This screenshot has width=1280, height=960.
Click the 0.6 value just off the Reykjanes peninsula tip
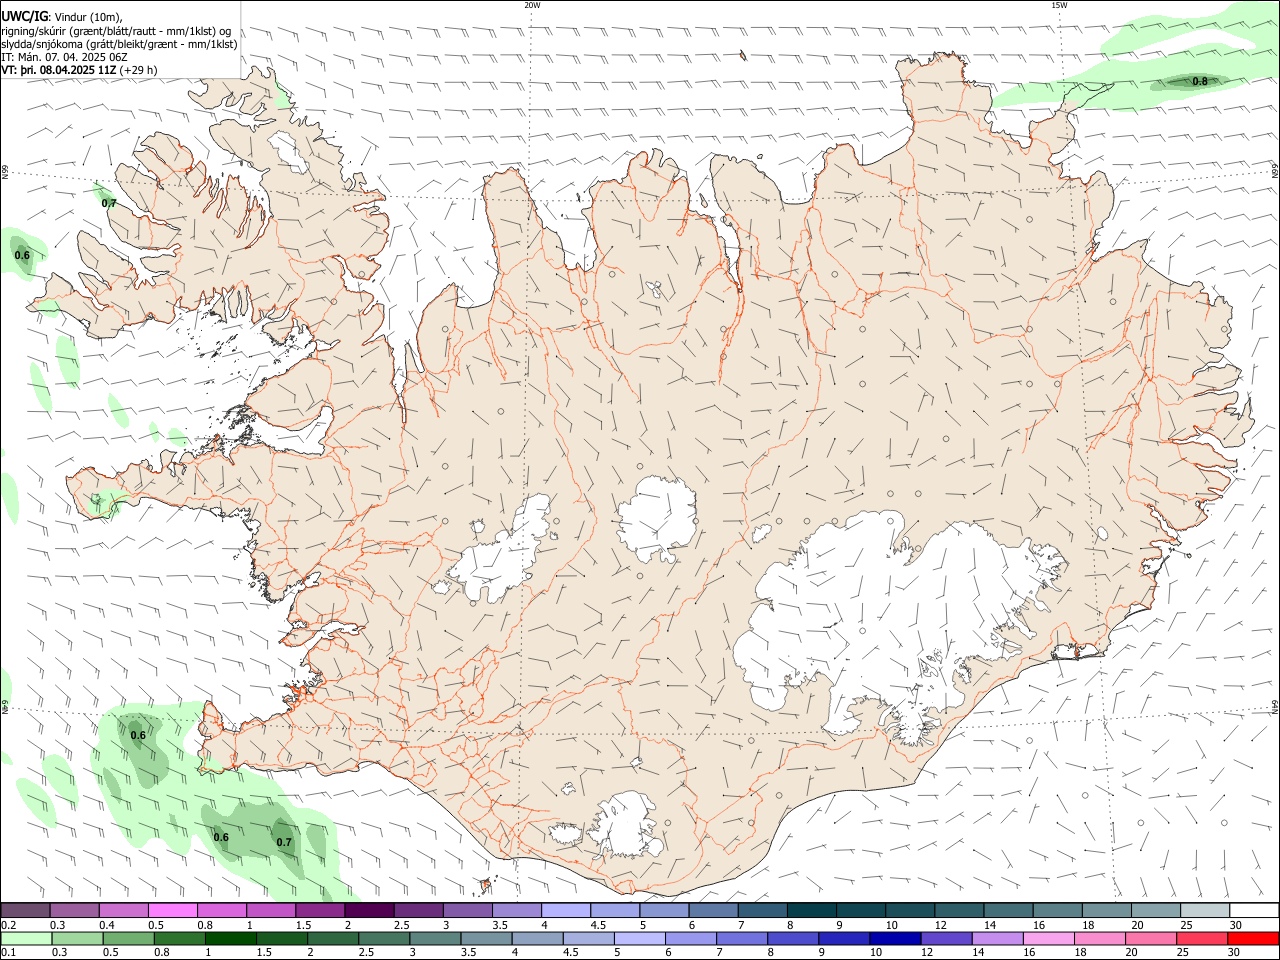pyautogui.click(x=138, y=736)
